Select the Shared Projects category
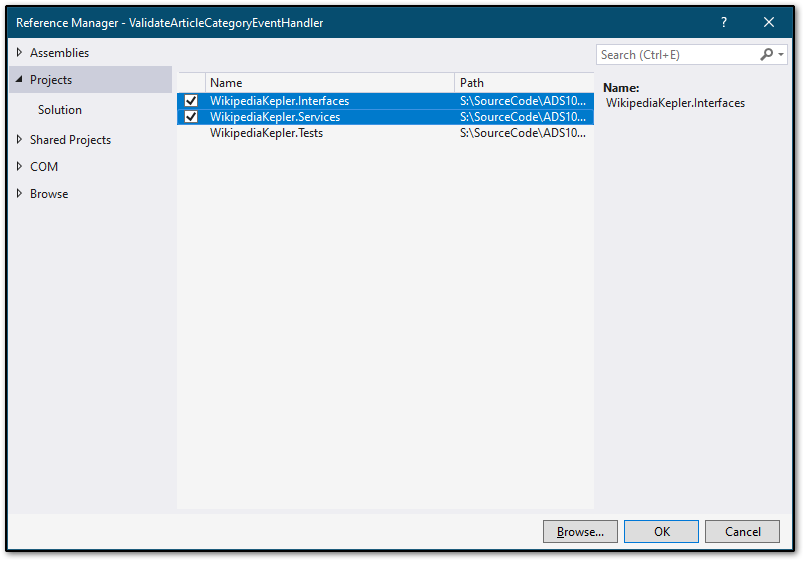804x561 pixels. coord(70,139)
